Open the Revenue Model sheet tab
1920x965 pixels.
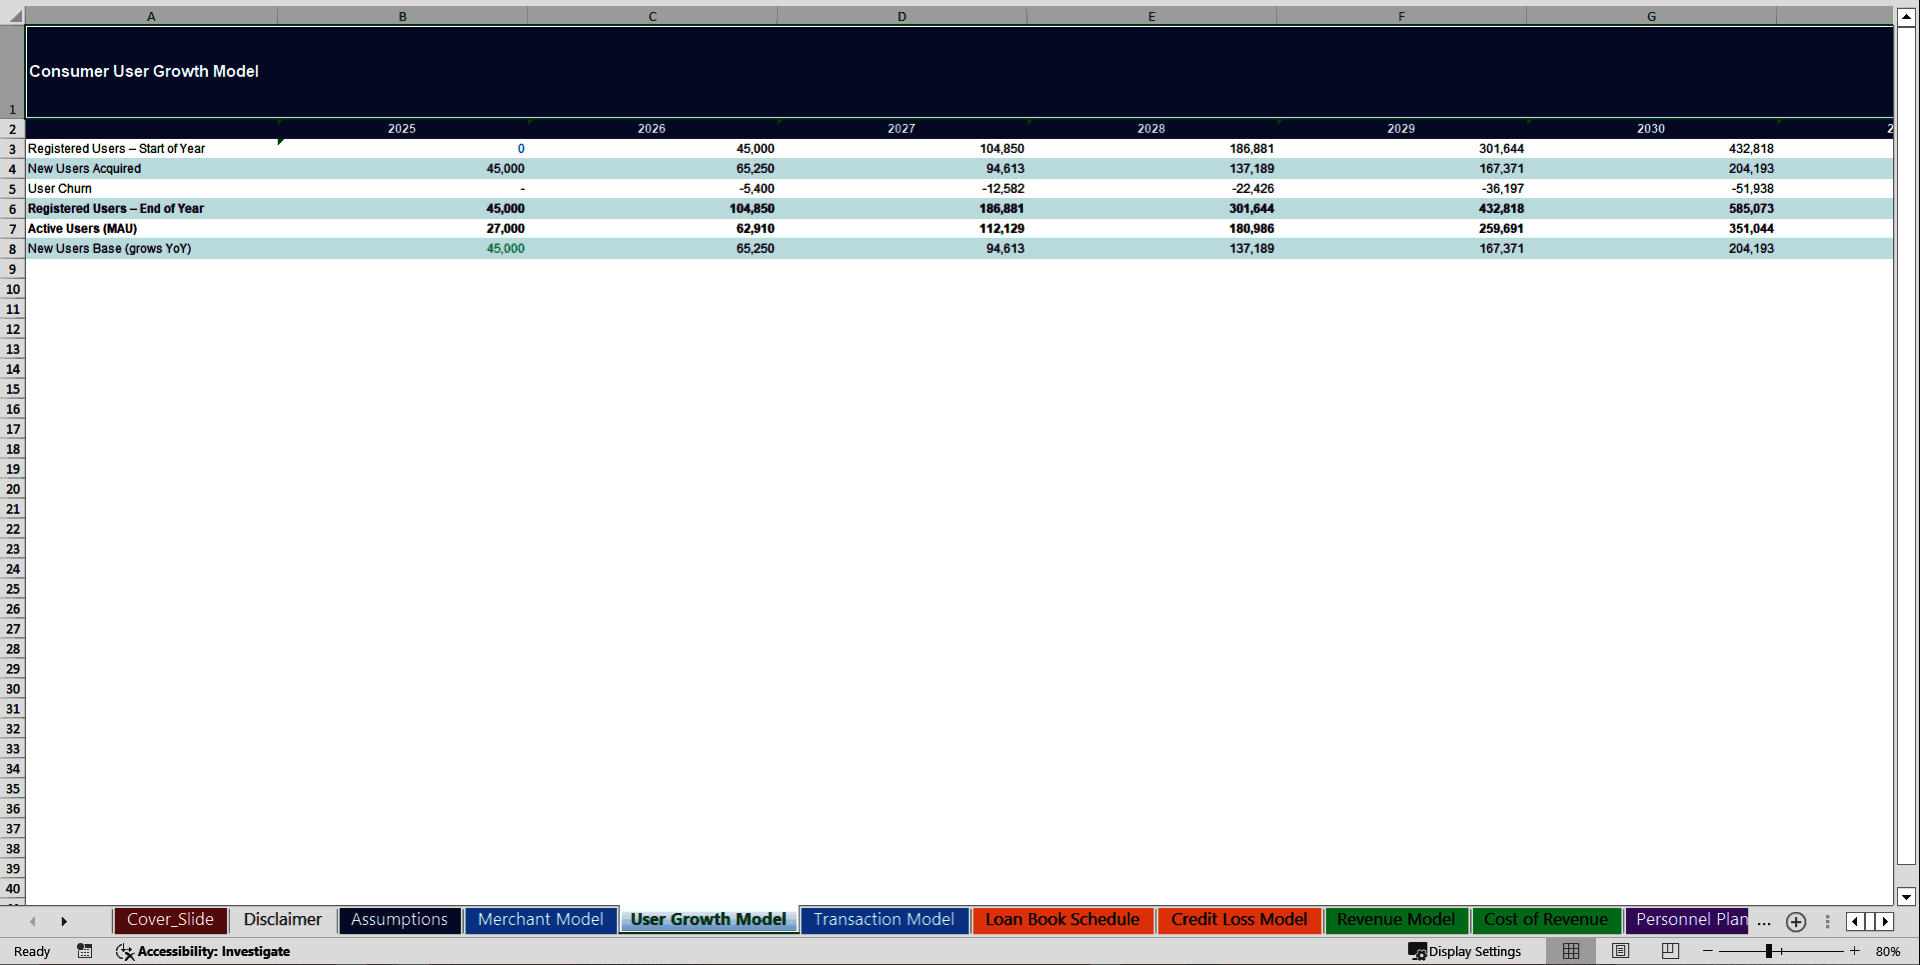[1396, 919]
